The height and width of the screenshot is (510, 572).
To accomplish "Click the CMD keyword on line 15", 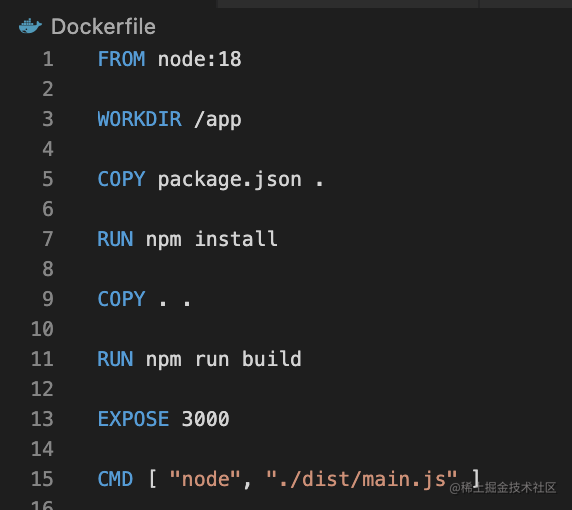I will tap(115, 479).
